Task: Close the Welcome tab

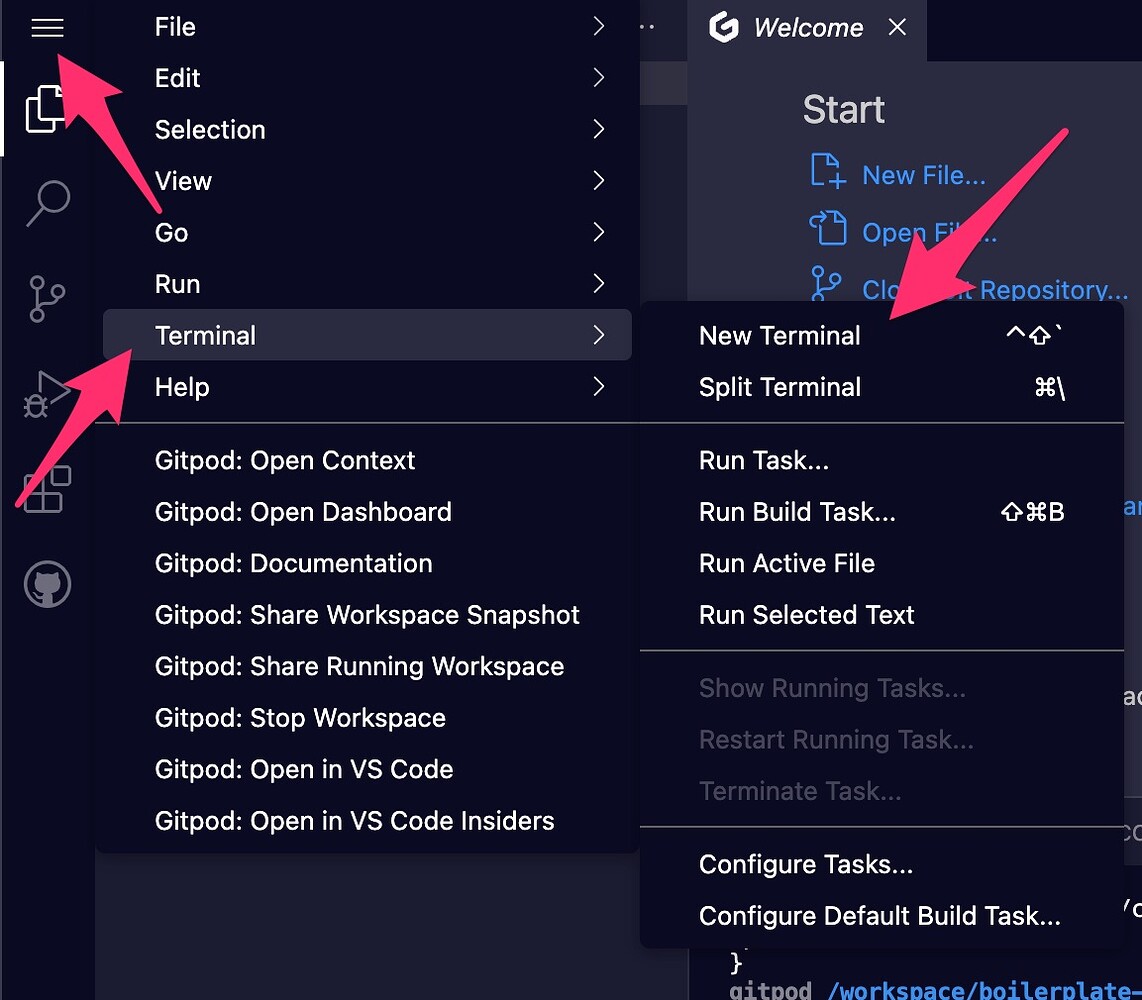Action: point(896,28)
